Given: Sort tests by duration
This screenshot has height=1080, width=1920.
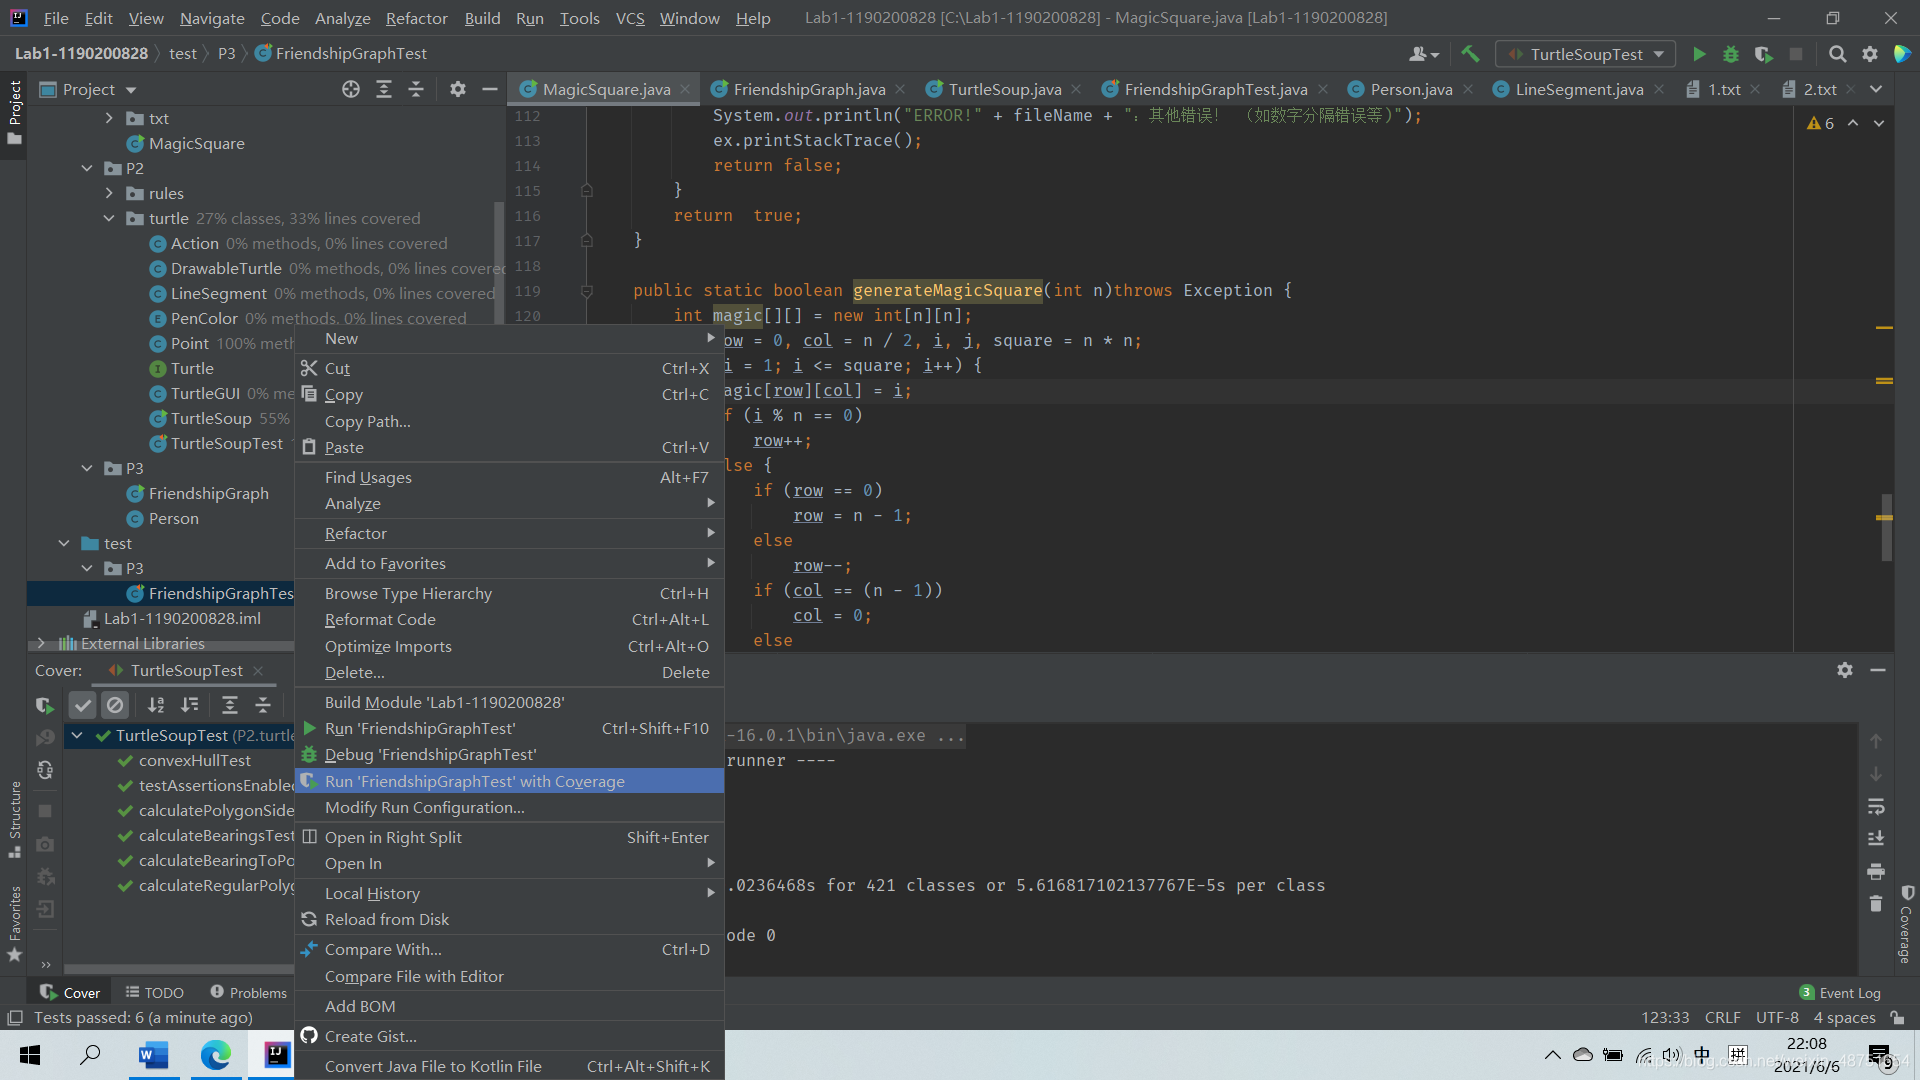Looking at the screenshot, I should (189, 705).
